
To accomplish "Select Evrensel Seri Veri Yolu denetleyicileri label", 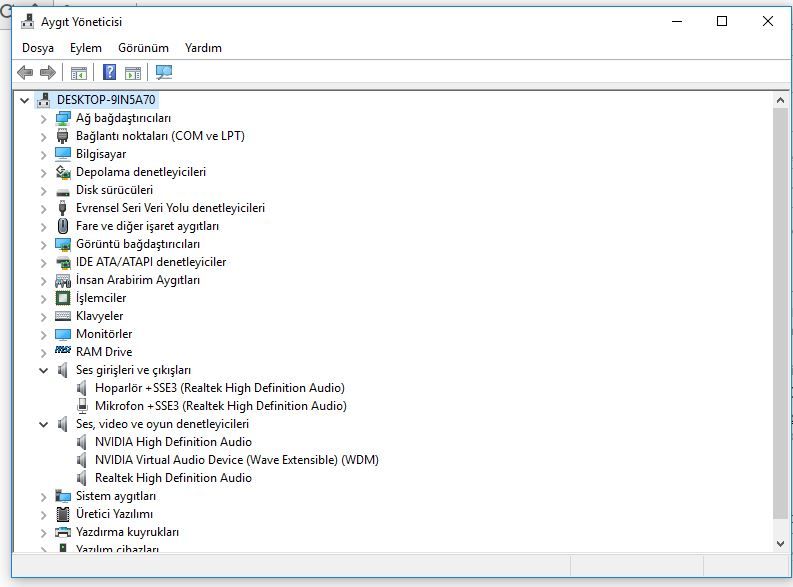I will pos(170,208).
